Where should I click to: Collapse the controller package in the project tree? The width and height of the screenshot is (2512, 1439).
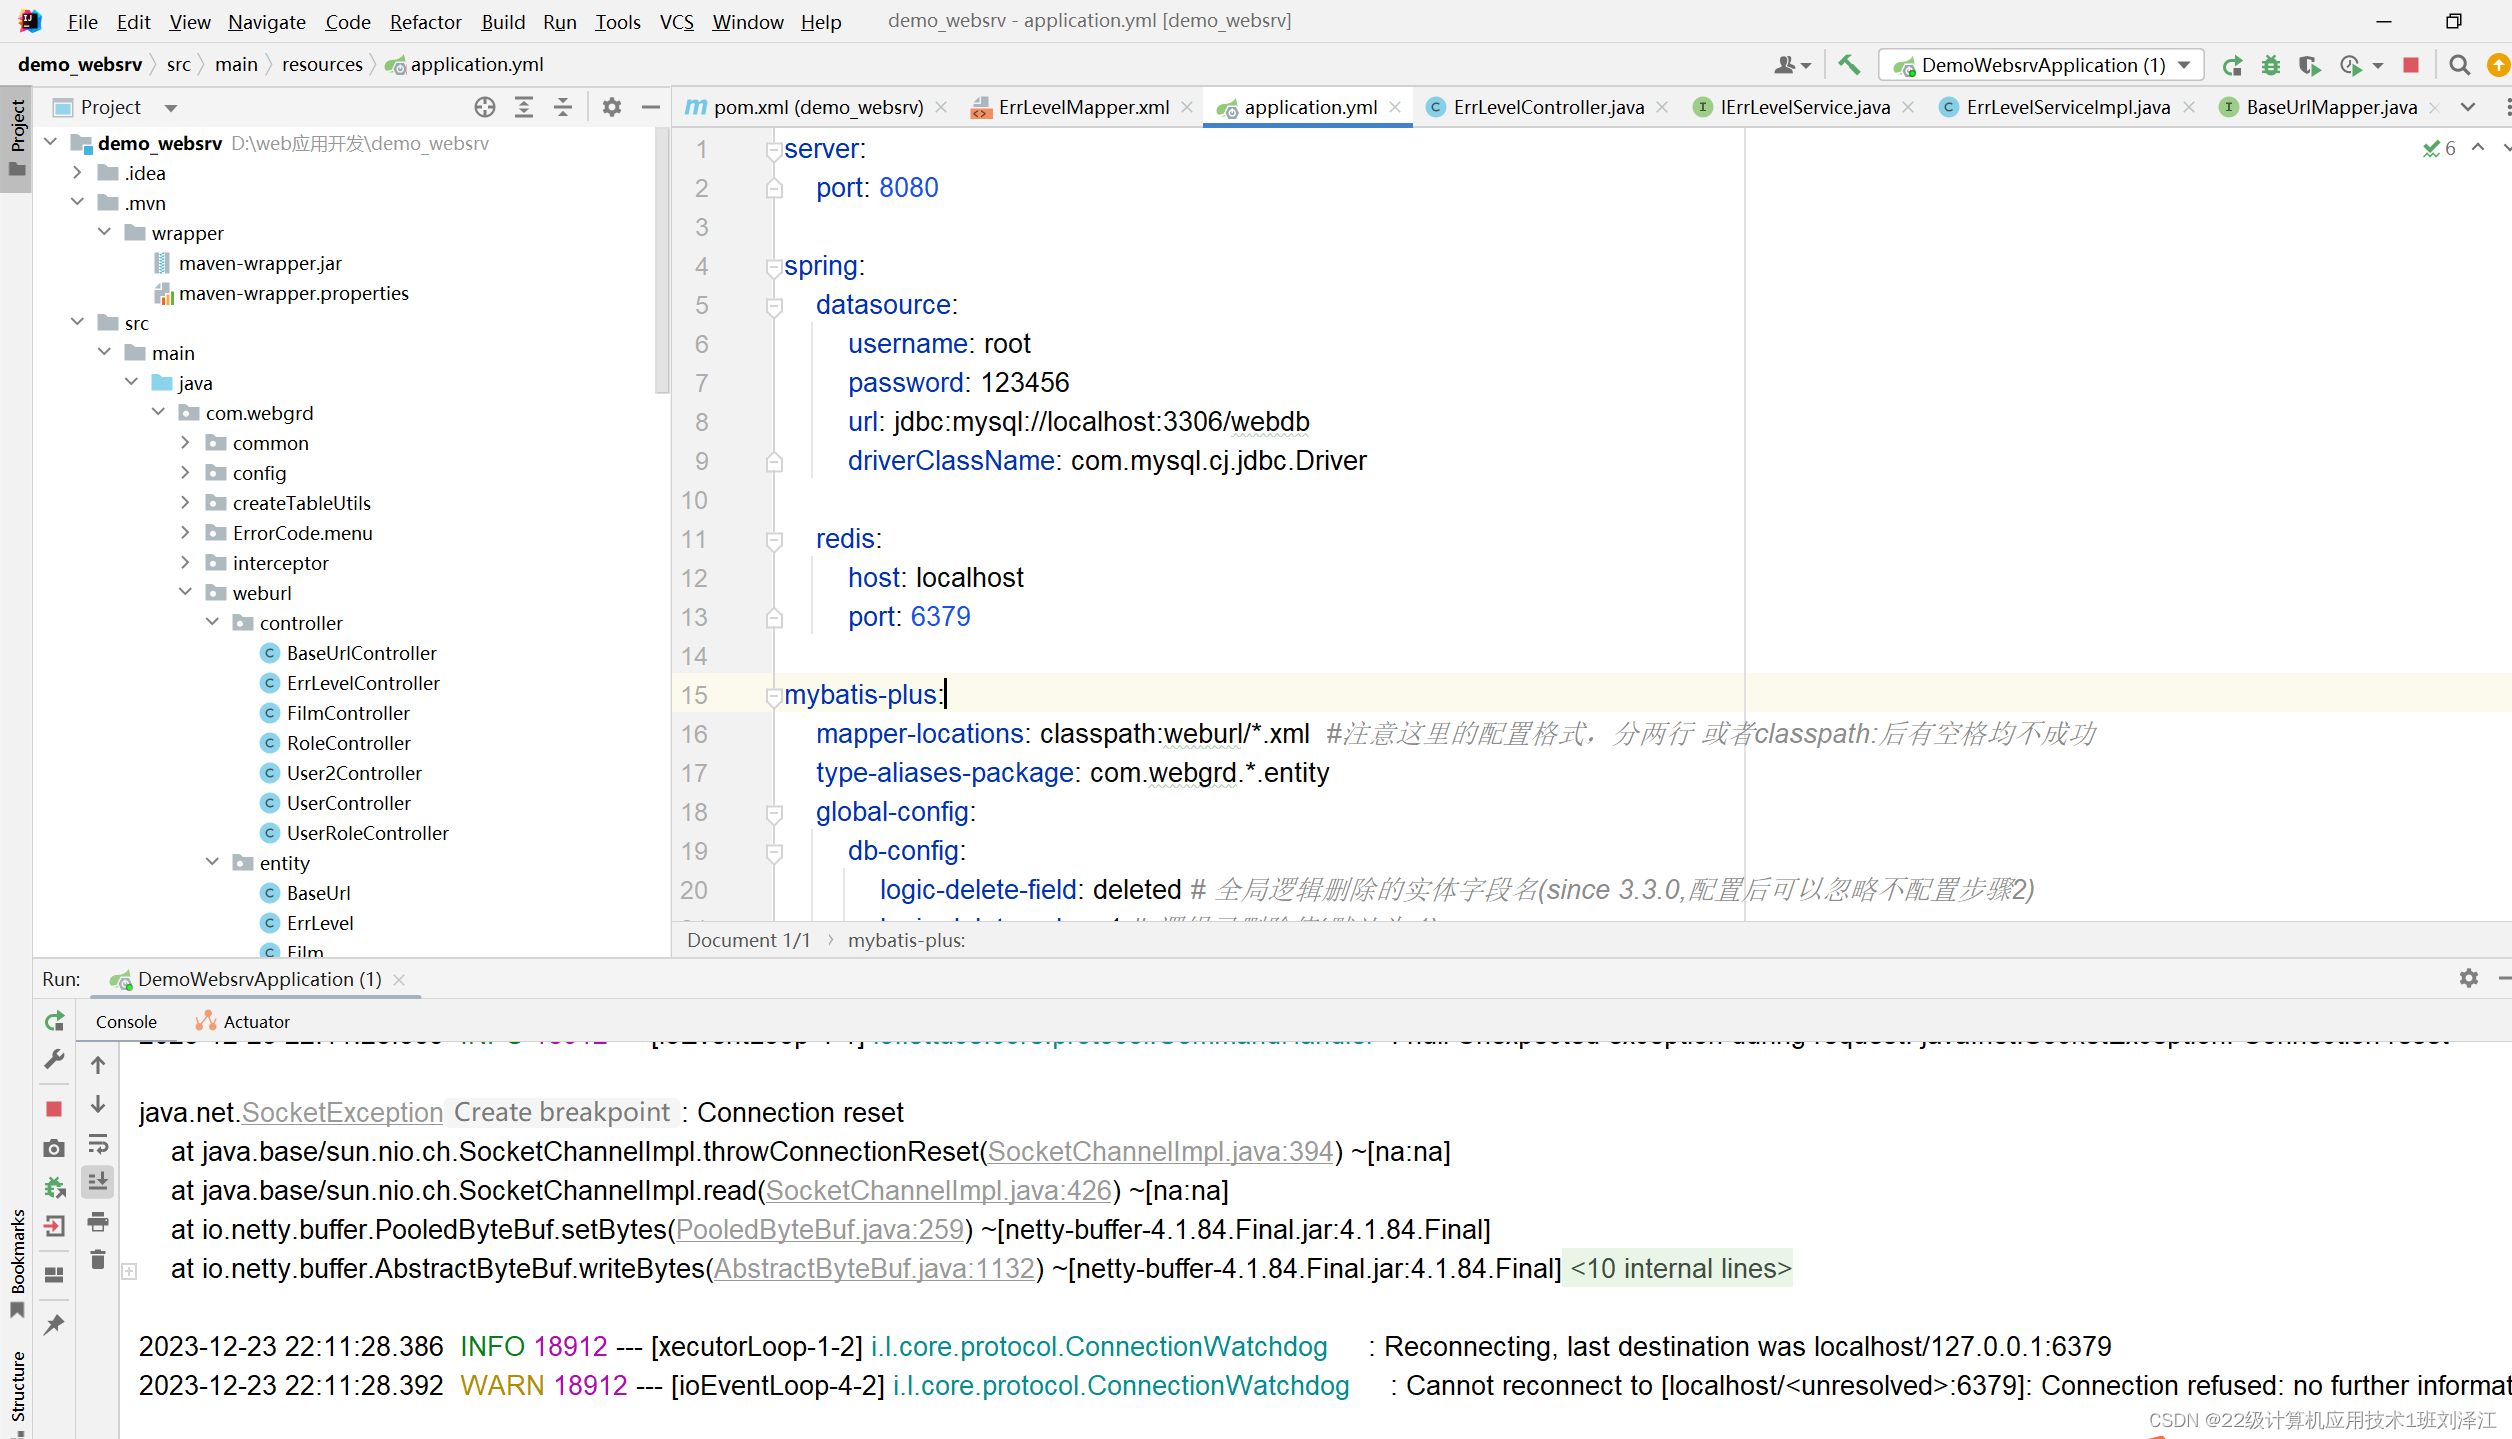pyautogui.click(x=212, y=622)
